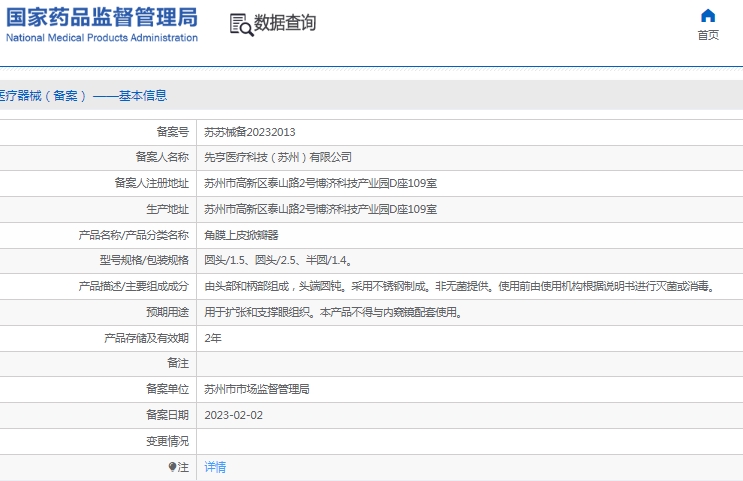
Task: Click the address value in 生产地址 row
Action: [321, 209]
